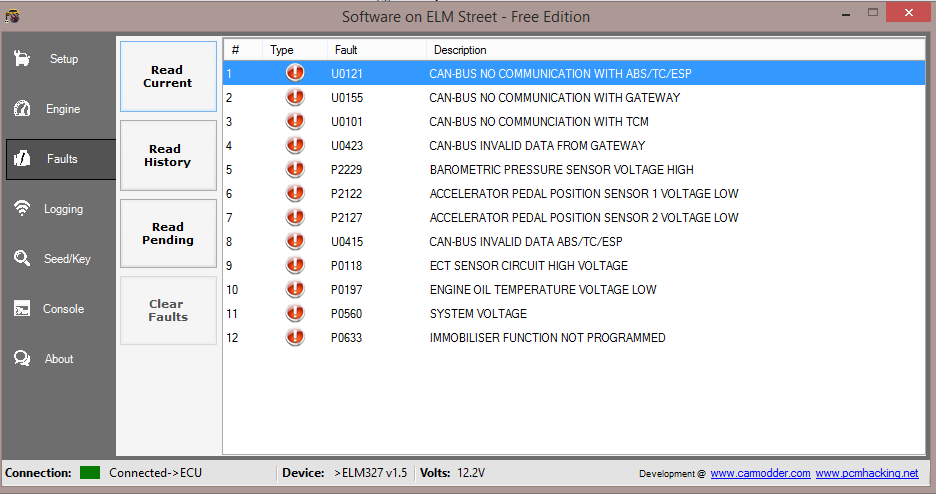Open the www.carmodder.com link
The width and height of the screenshot is (936, 494).
click(x=760, y=473)
